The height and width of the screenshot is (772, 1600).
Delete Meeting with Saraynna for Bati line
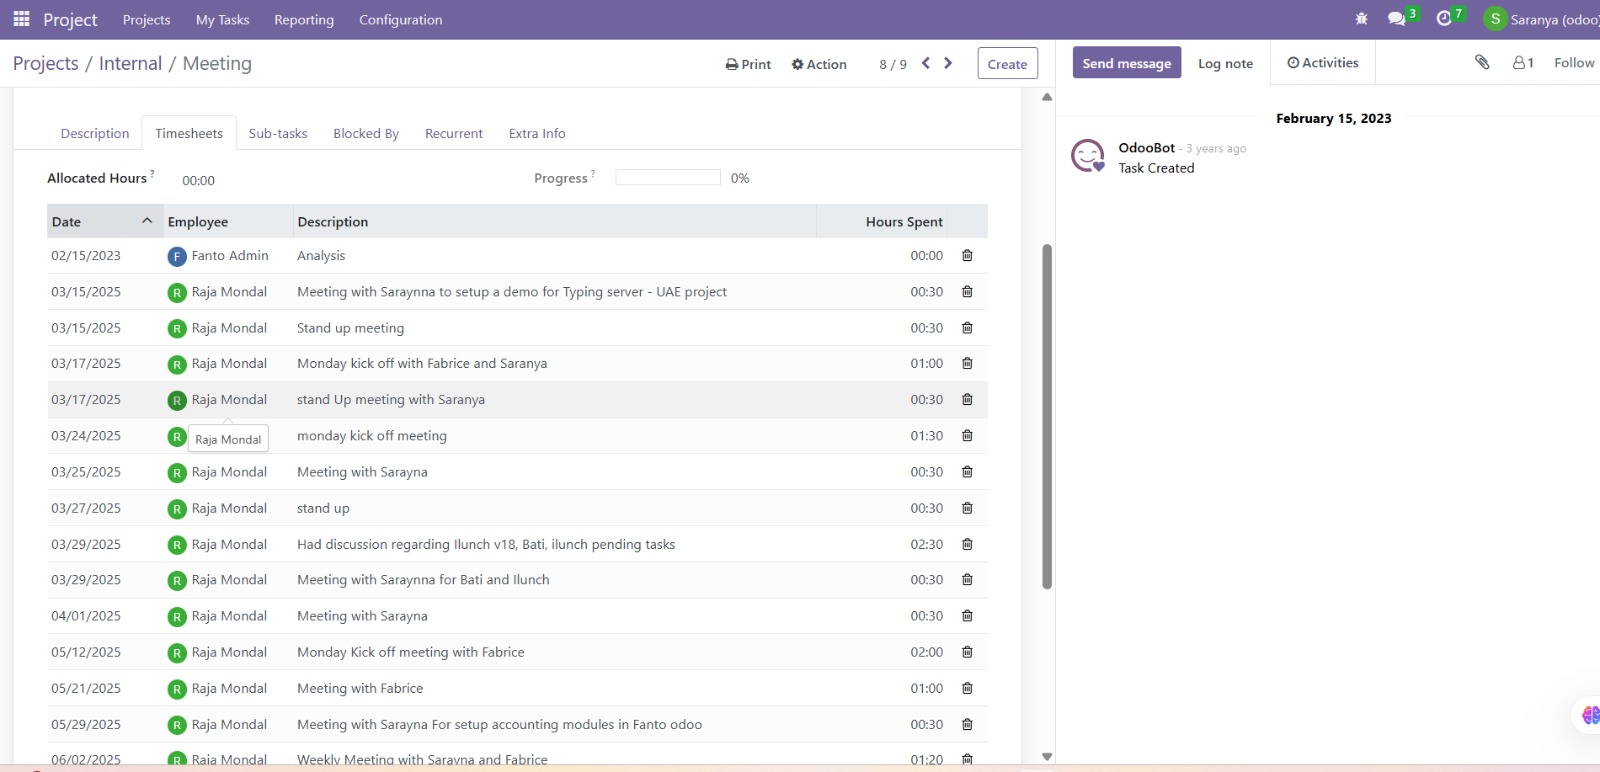click(967, 580)
